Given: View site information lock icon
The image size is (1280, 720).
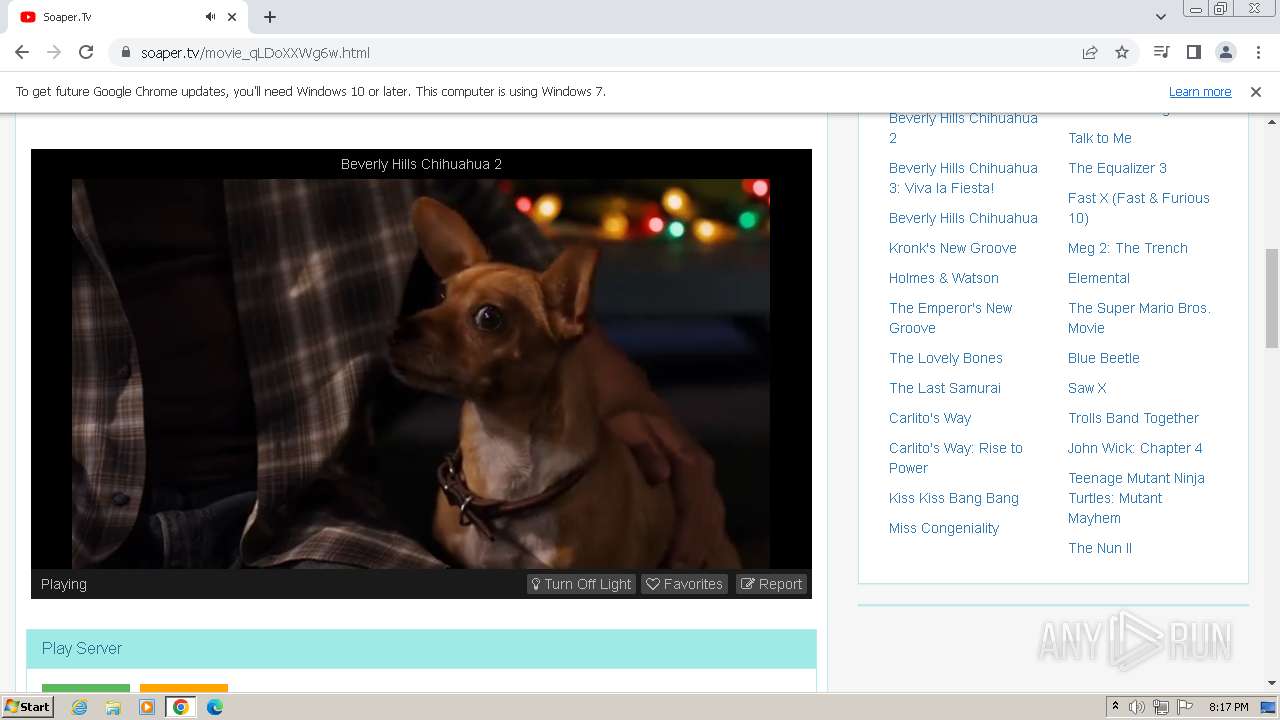Looking at the screenshot, I should click(126, 53).
